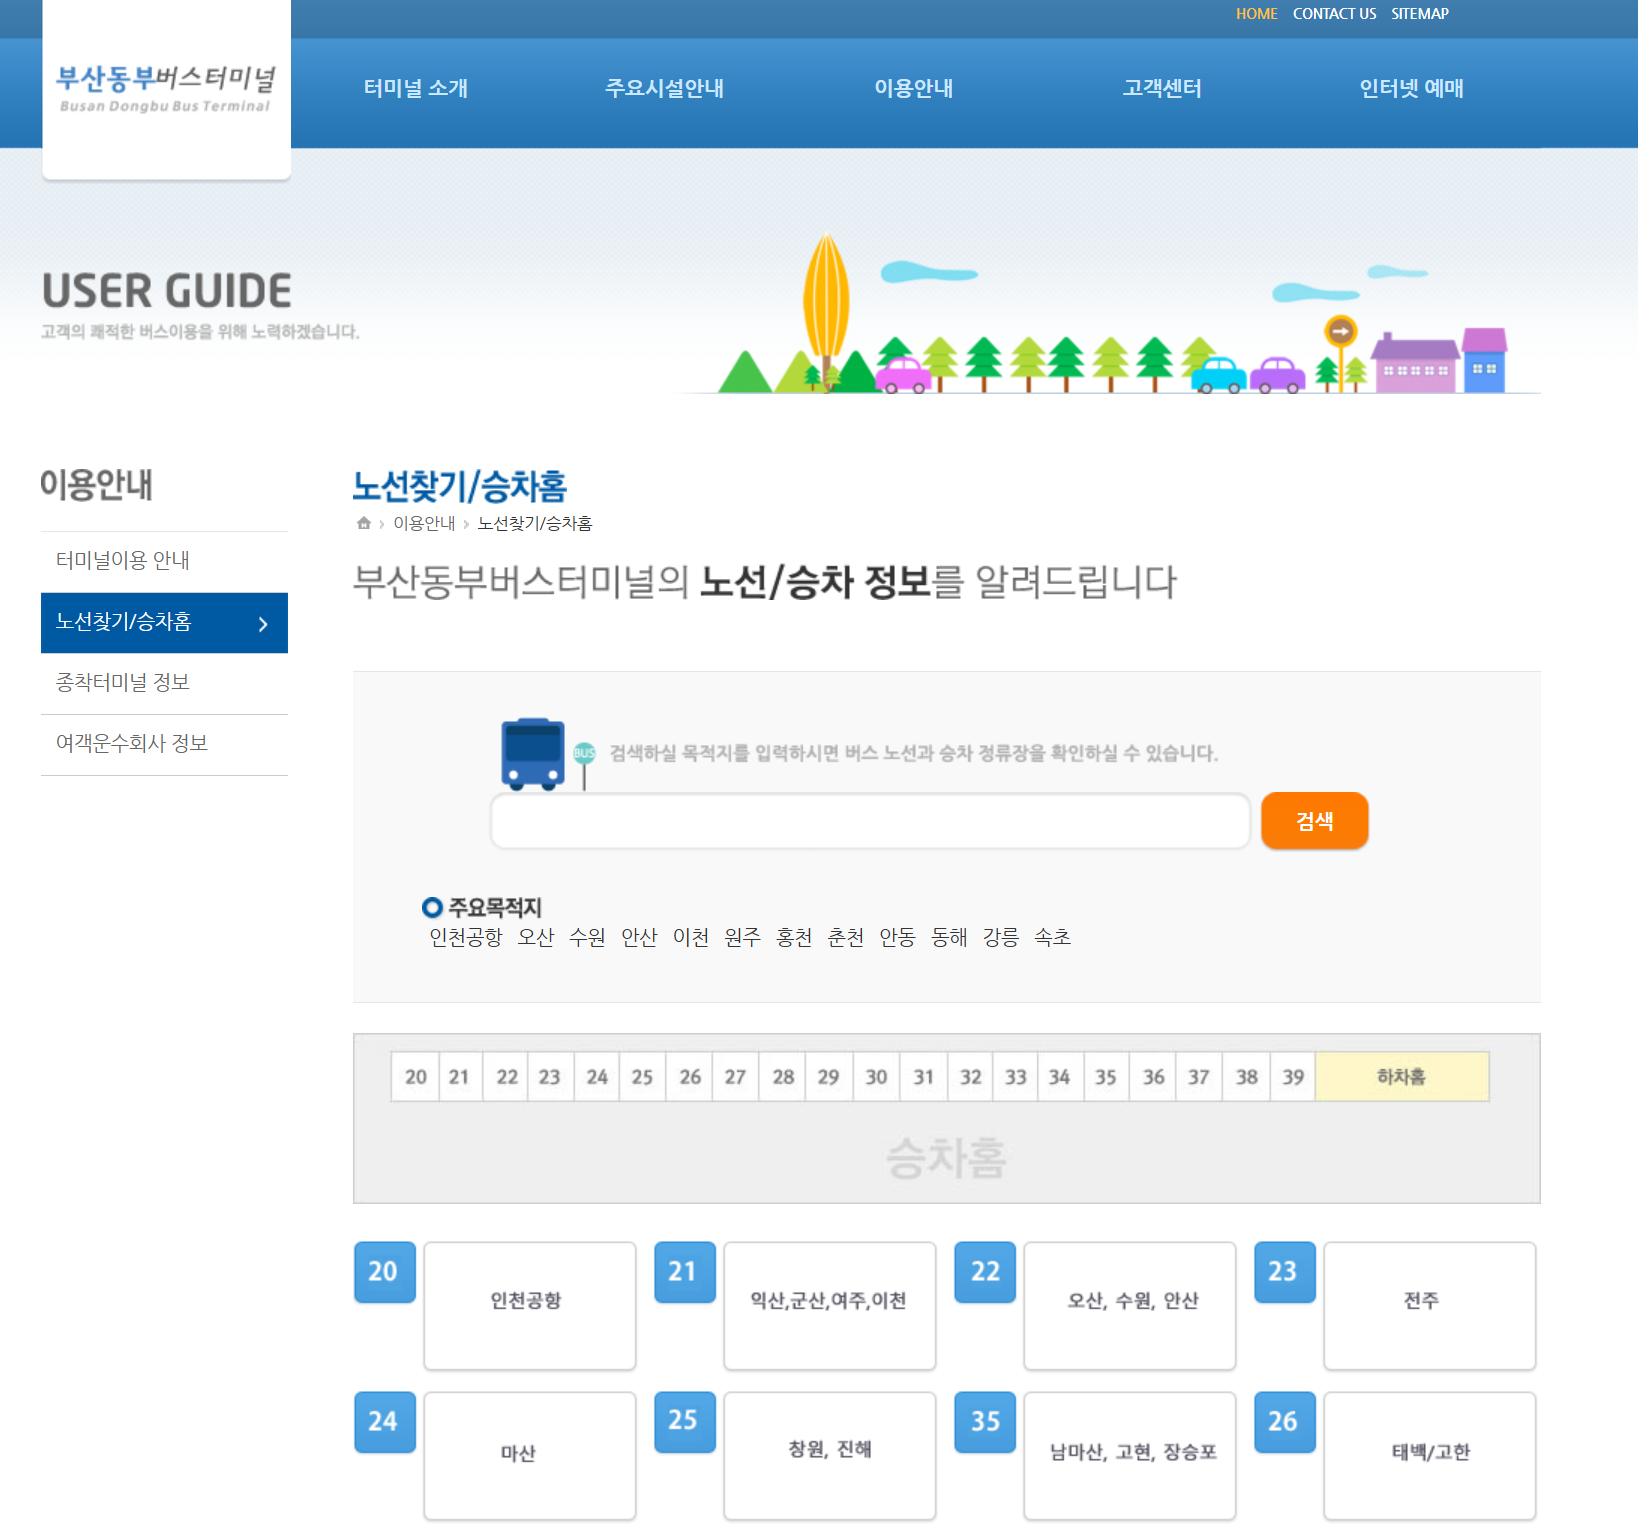
Task: Open 인터넷 예매 from the top menu
Action: 1412,88
